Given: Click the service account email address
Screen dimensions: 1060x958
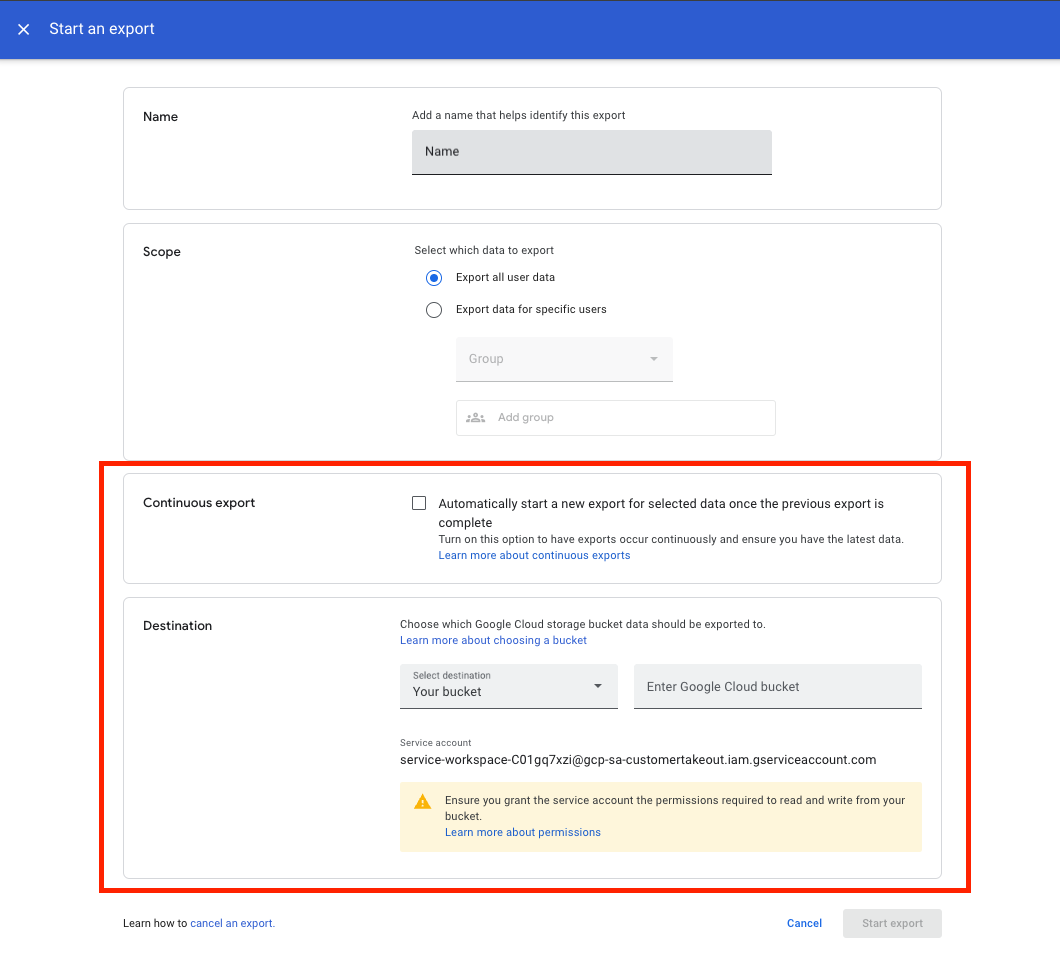Looking at the screenshot, I should [x=637, y=760].
